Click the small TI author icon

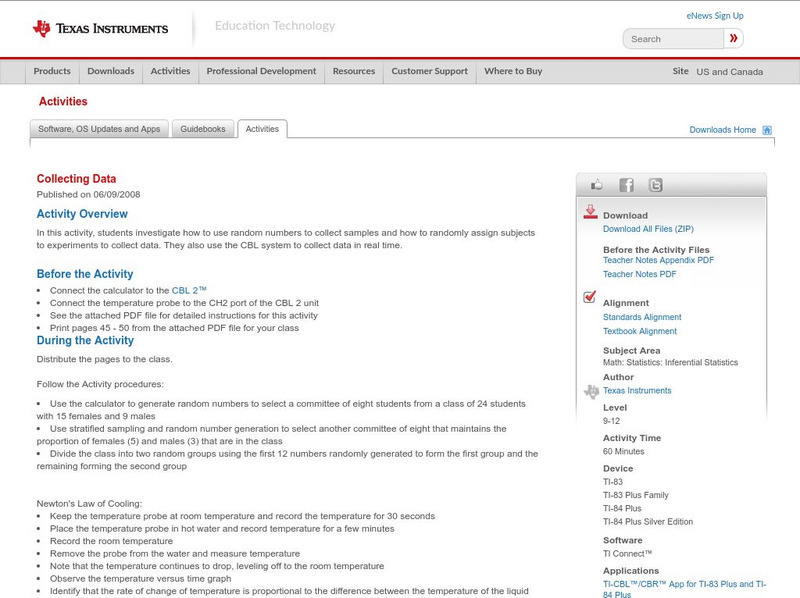pos(591,391)
